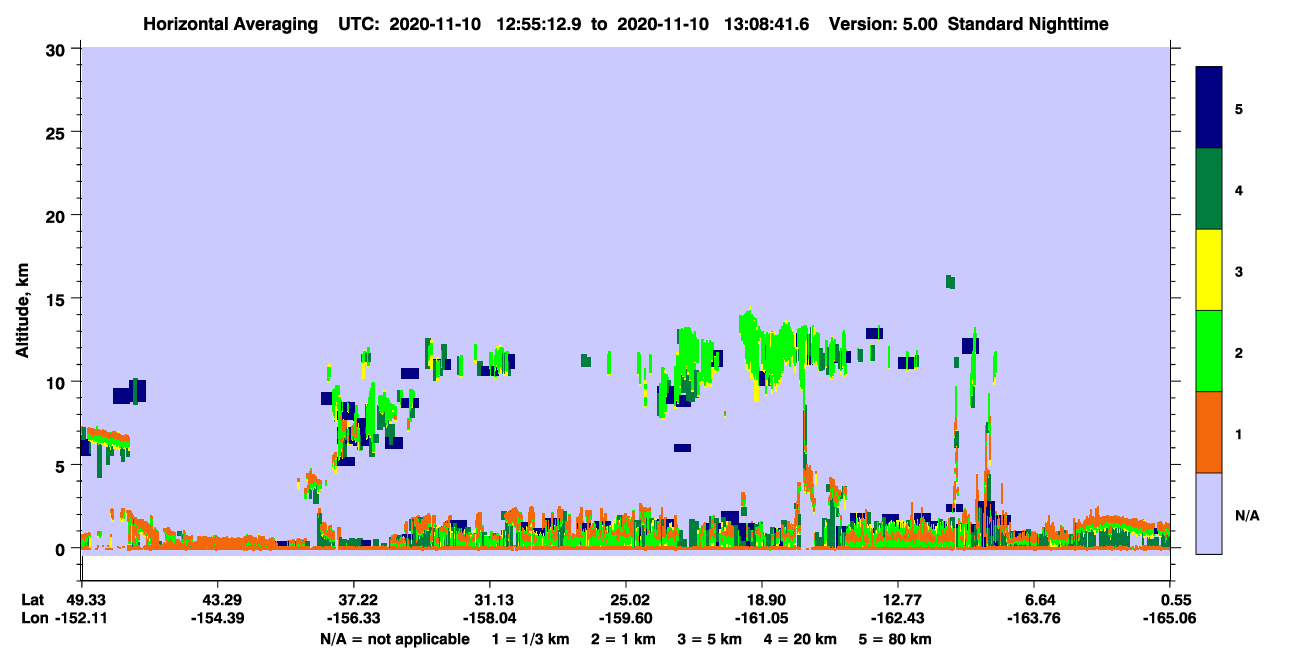The height and width of the screenshot is (667, 1300).
Task: Click the y-axis tick label '15'
Action: pyautogui.click(x=58, y=299)
